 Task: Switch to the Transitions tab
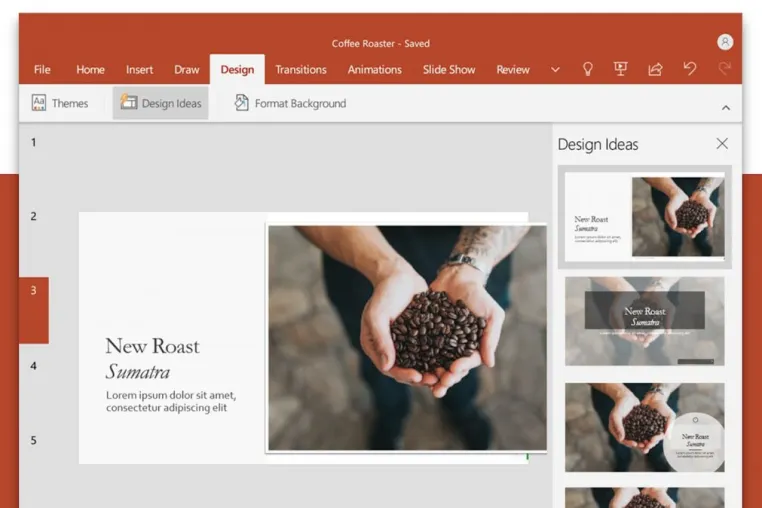tap(301, 70)
